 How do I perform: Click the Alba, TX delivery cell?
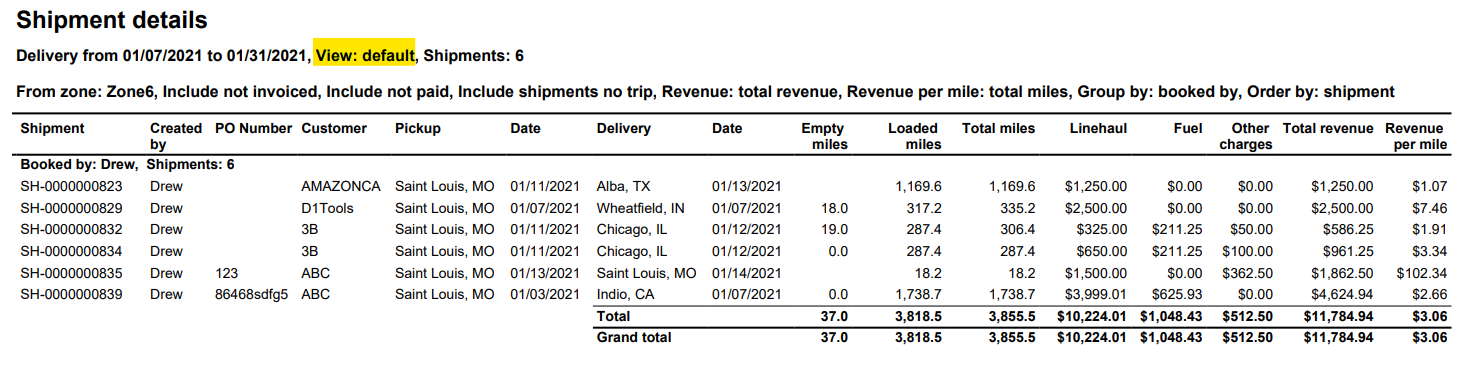[625, 186]
